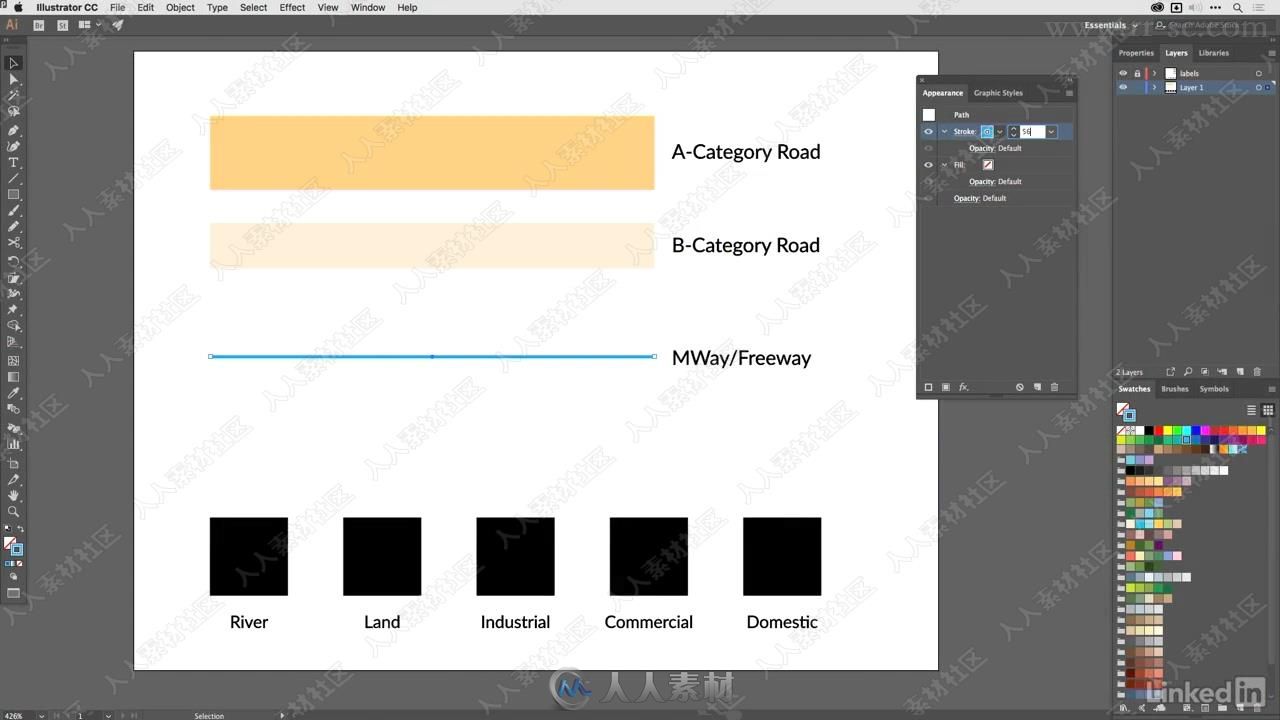
Task: Click Opacity link under Stroke
Action: [x=982, y=148]
